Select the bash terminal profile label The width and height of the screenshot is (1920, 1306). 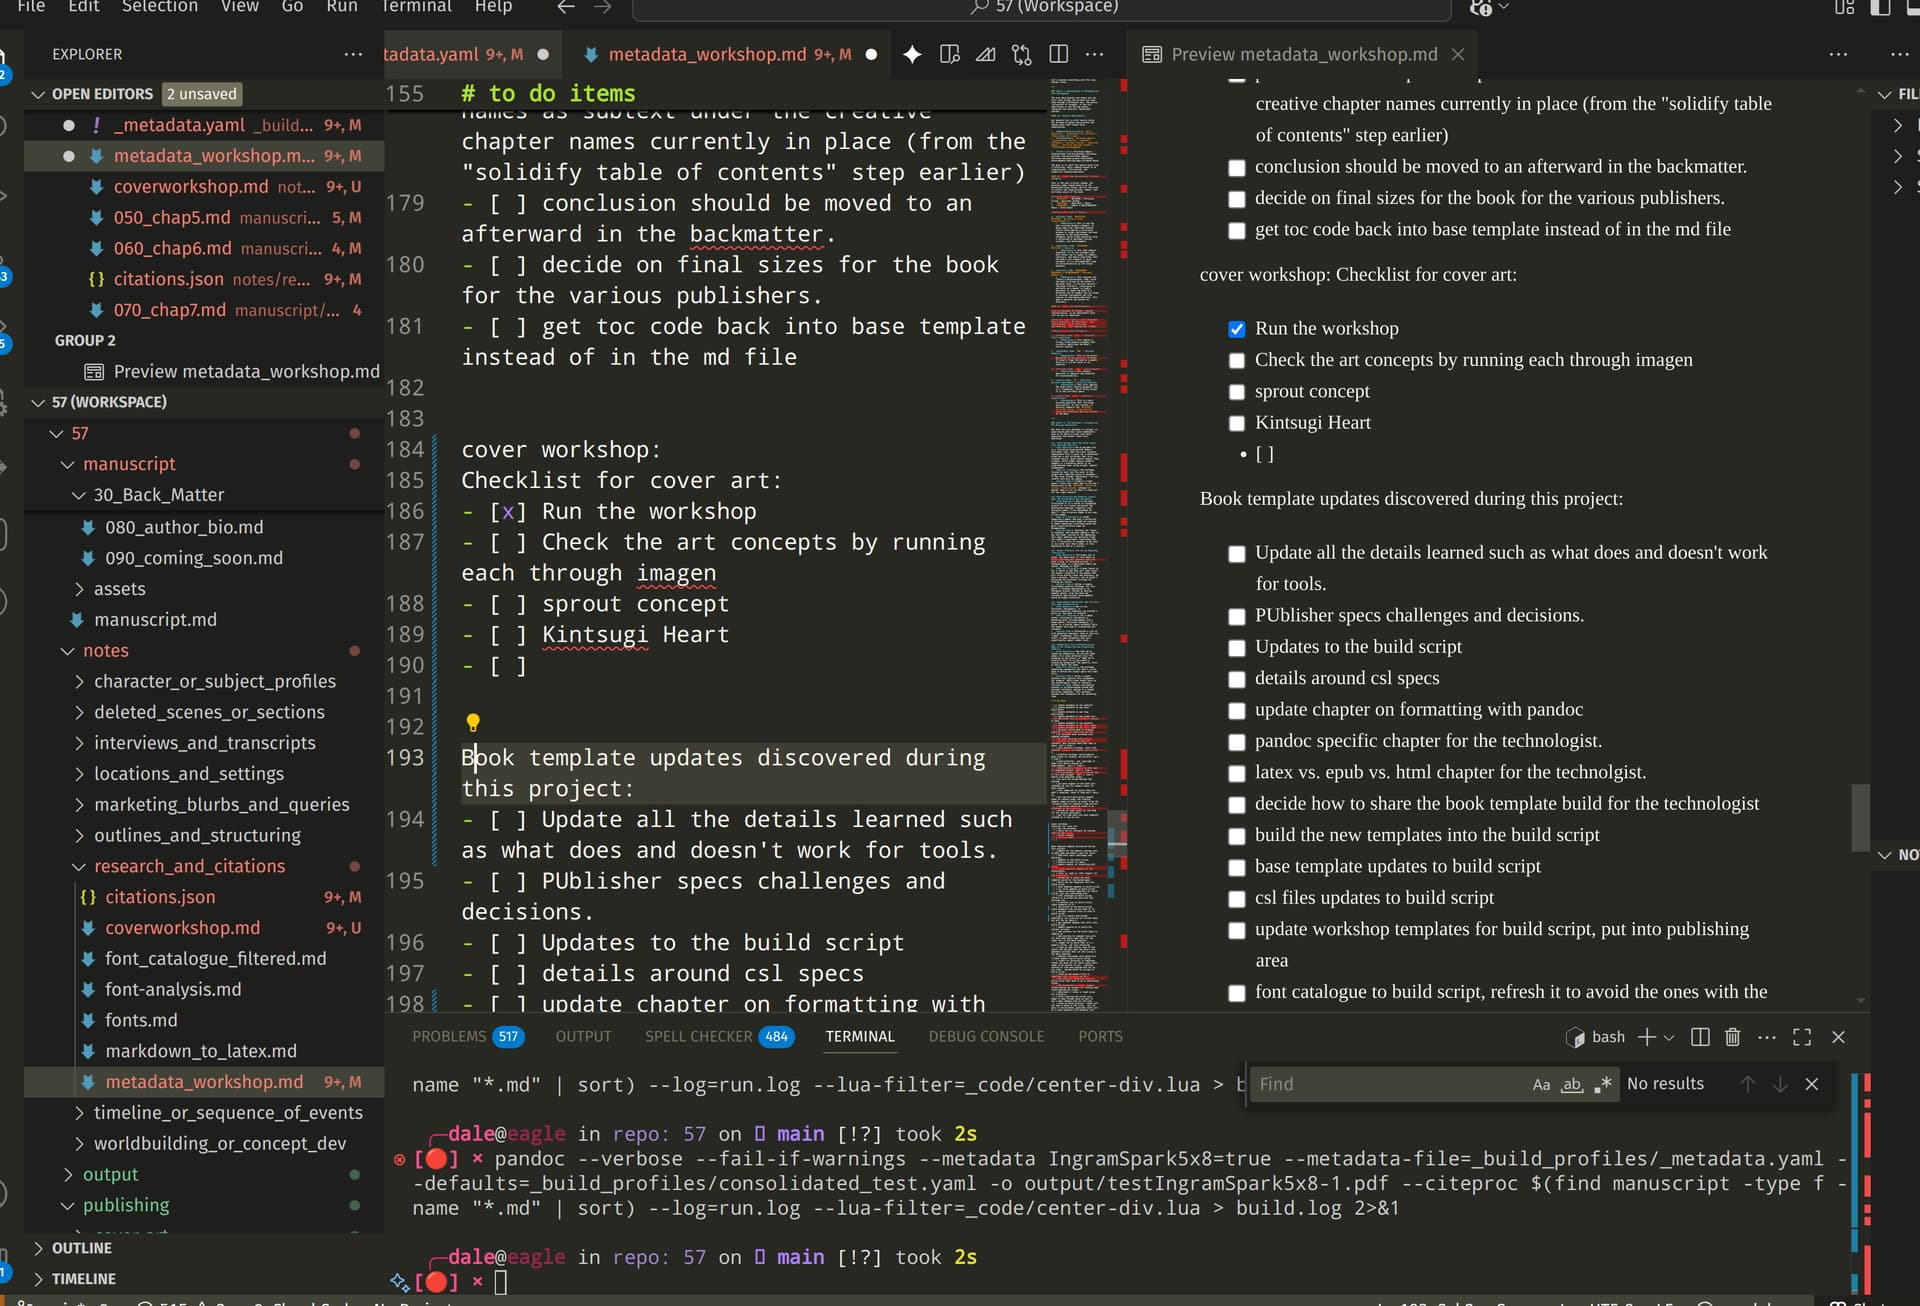[x=1608, y=1037]
